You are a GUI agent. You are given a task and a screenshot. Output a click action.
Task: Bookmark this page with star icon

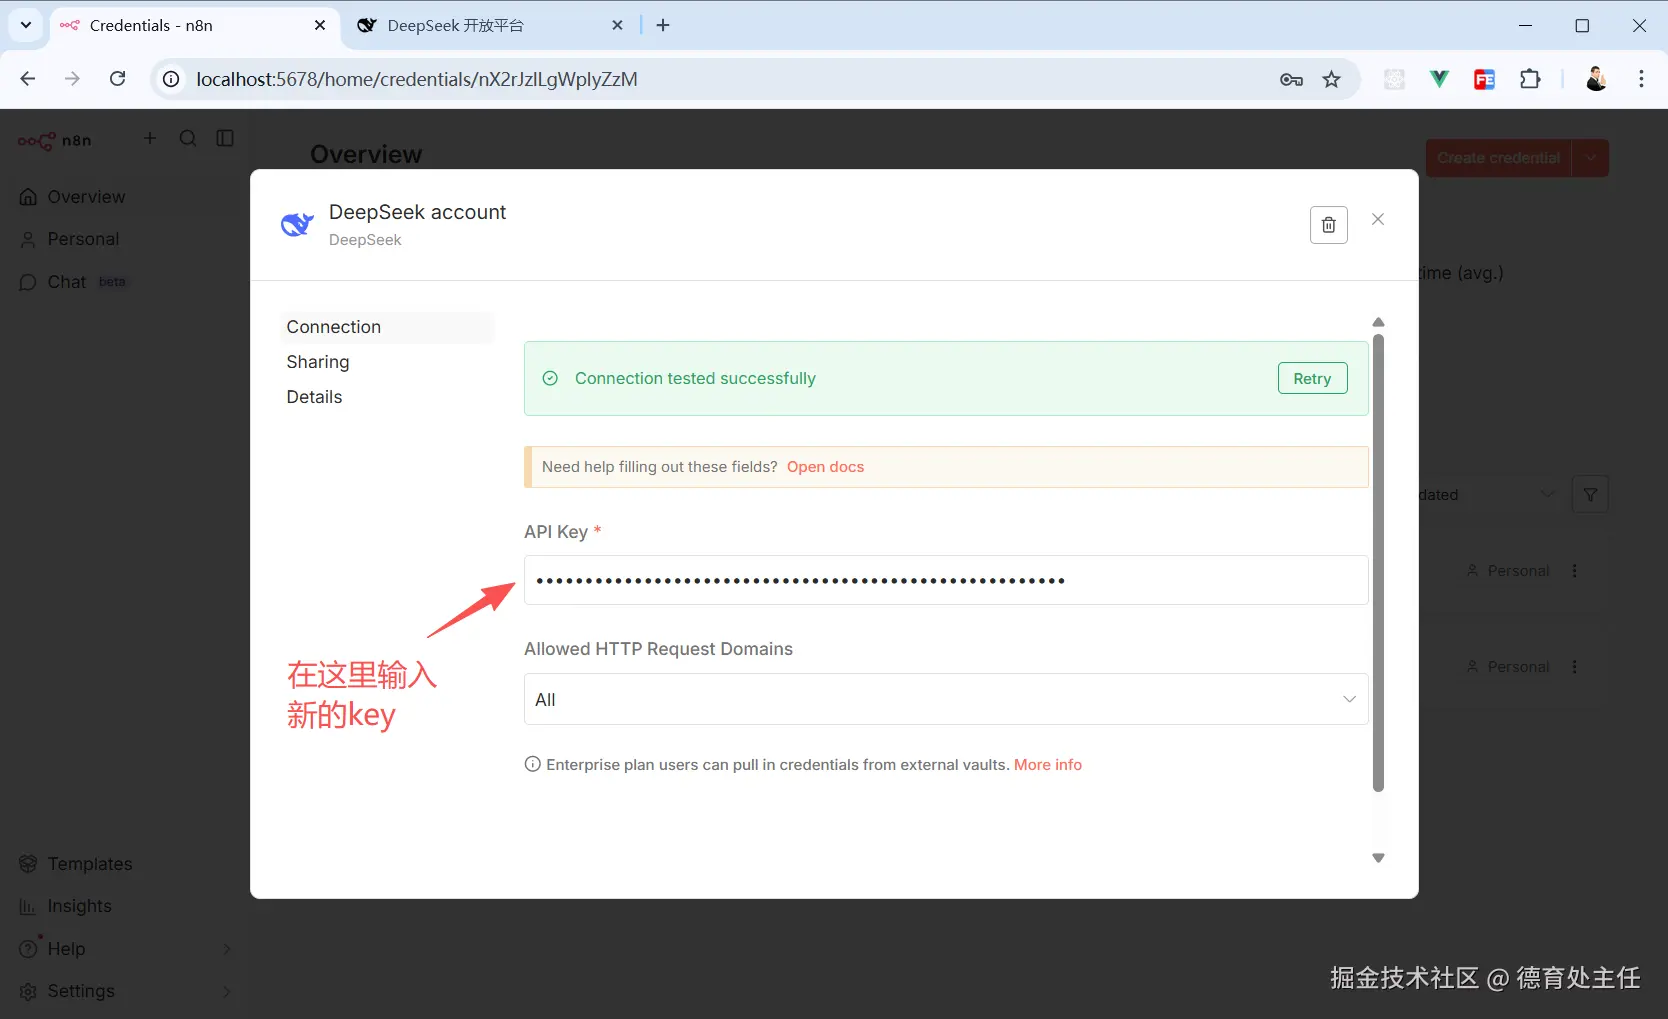click(1332, 79)
